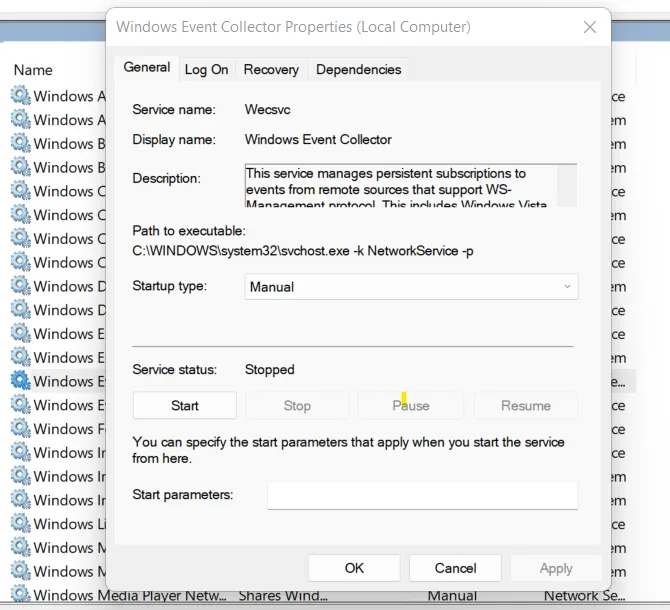Viewport: 670px width, 610px height.
Task: Open the Recovery tab
Action: 271,70
